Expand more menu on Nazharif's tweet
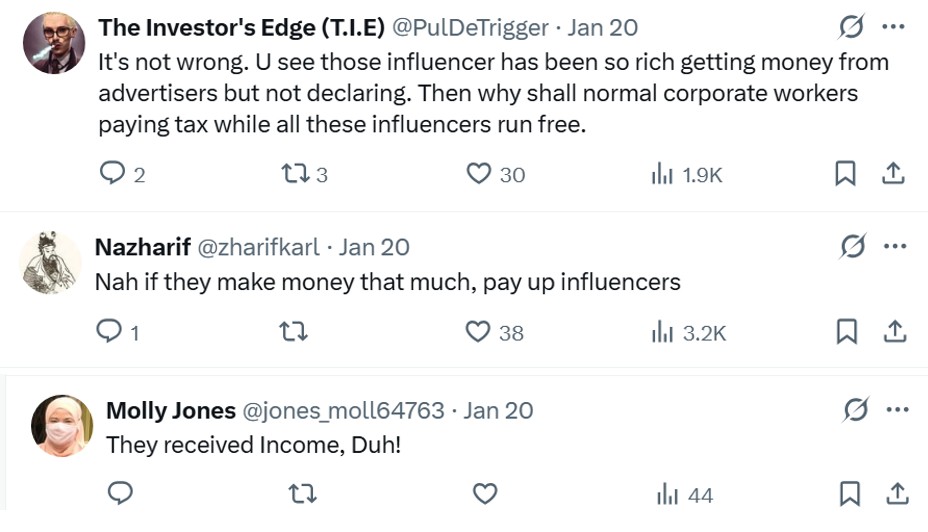 (x=896, y=246)
